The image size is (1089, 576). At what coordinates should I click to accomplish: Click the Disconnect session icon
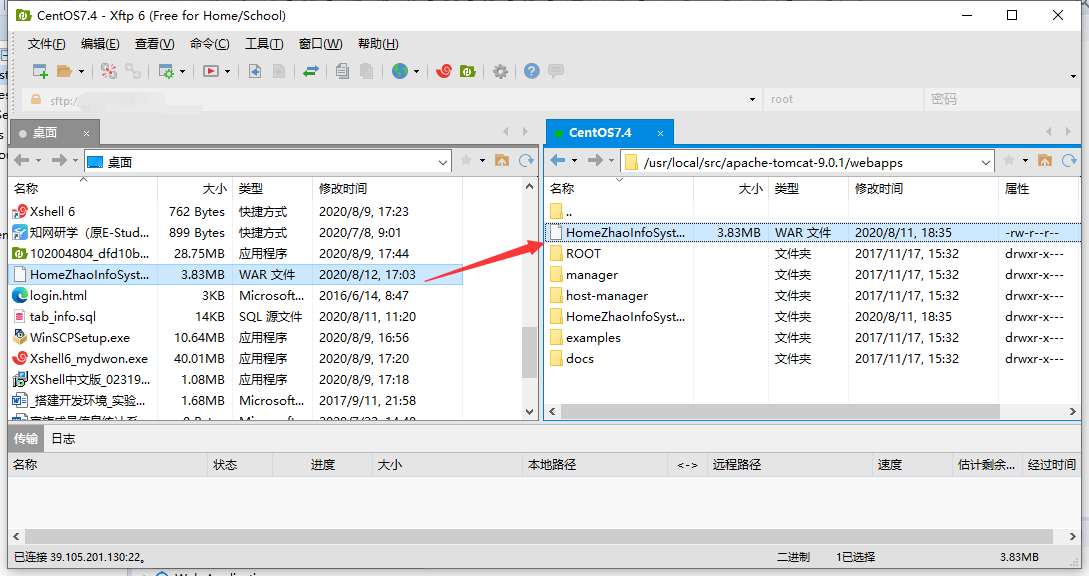108,71
